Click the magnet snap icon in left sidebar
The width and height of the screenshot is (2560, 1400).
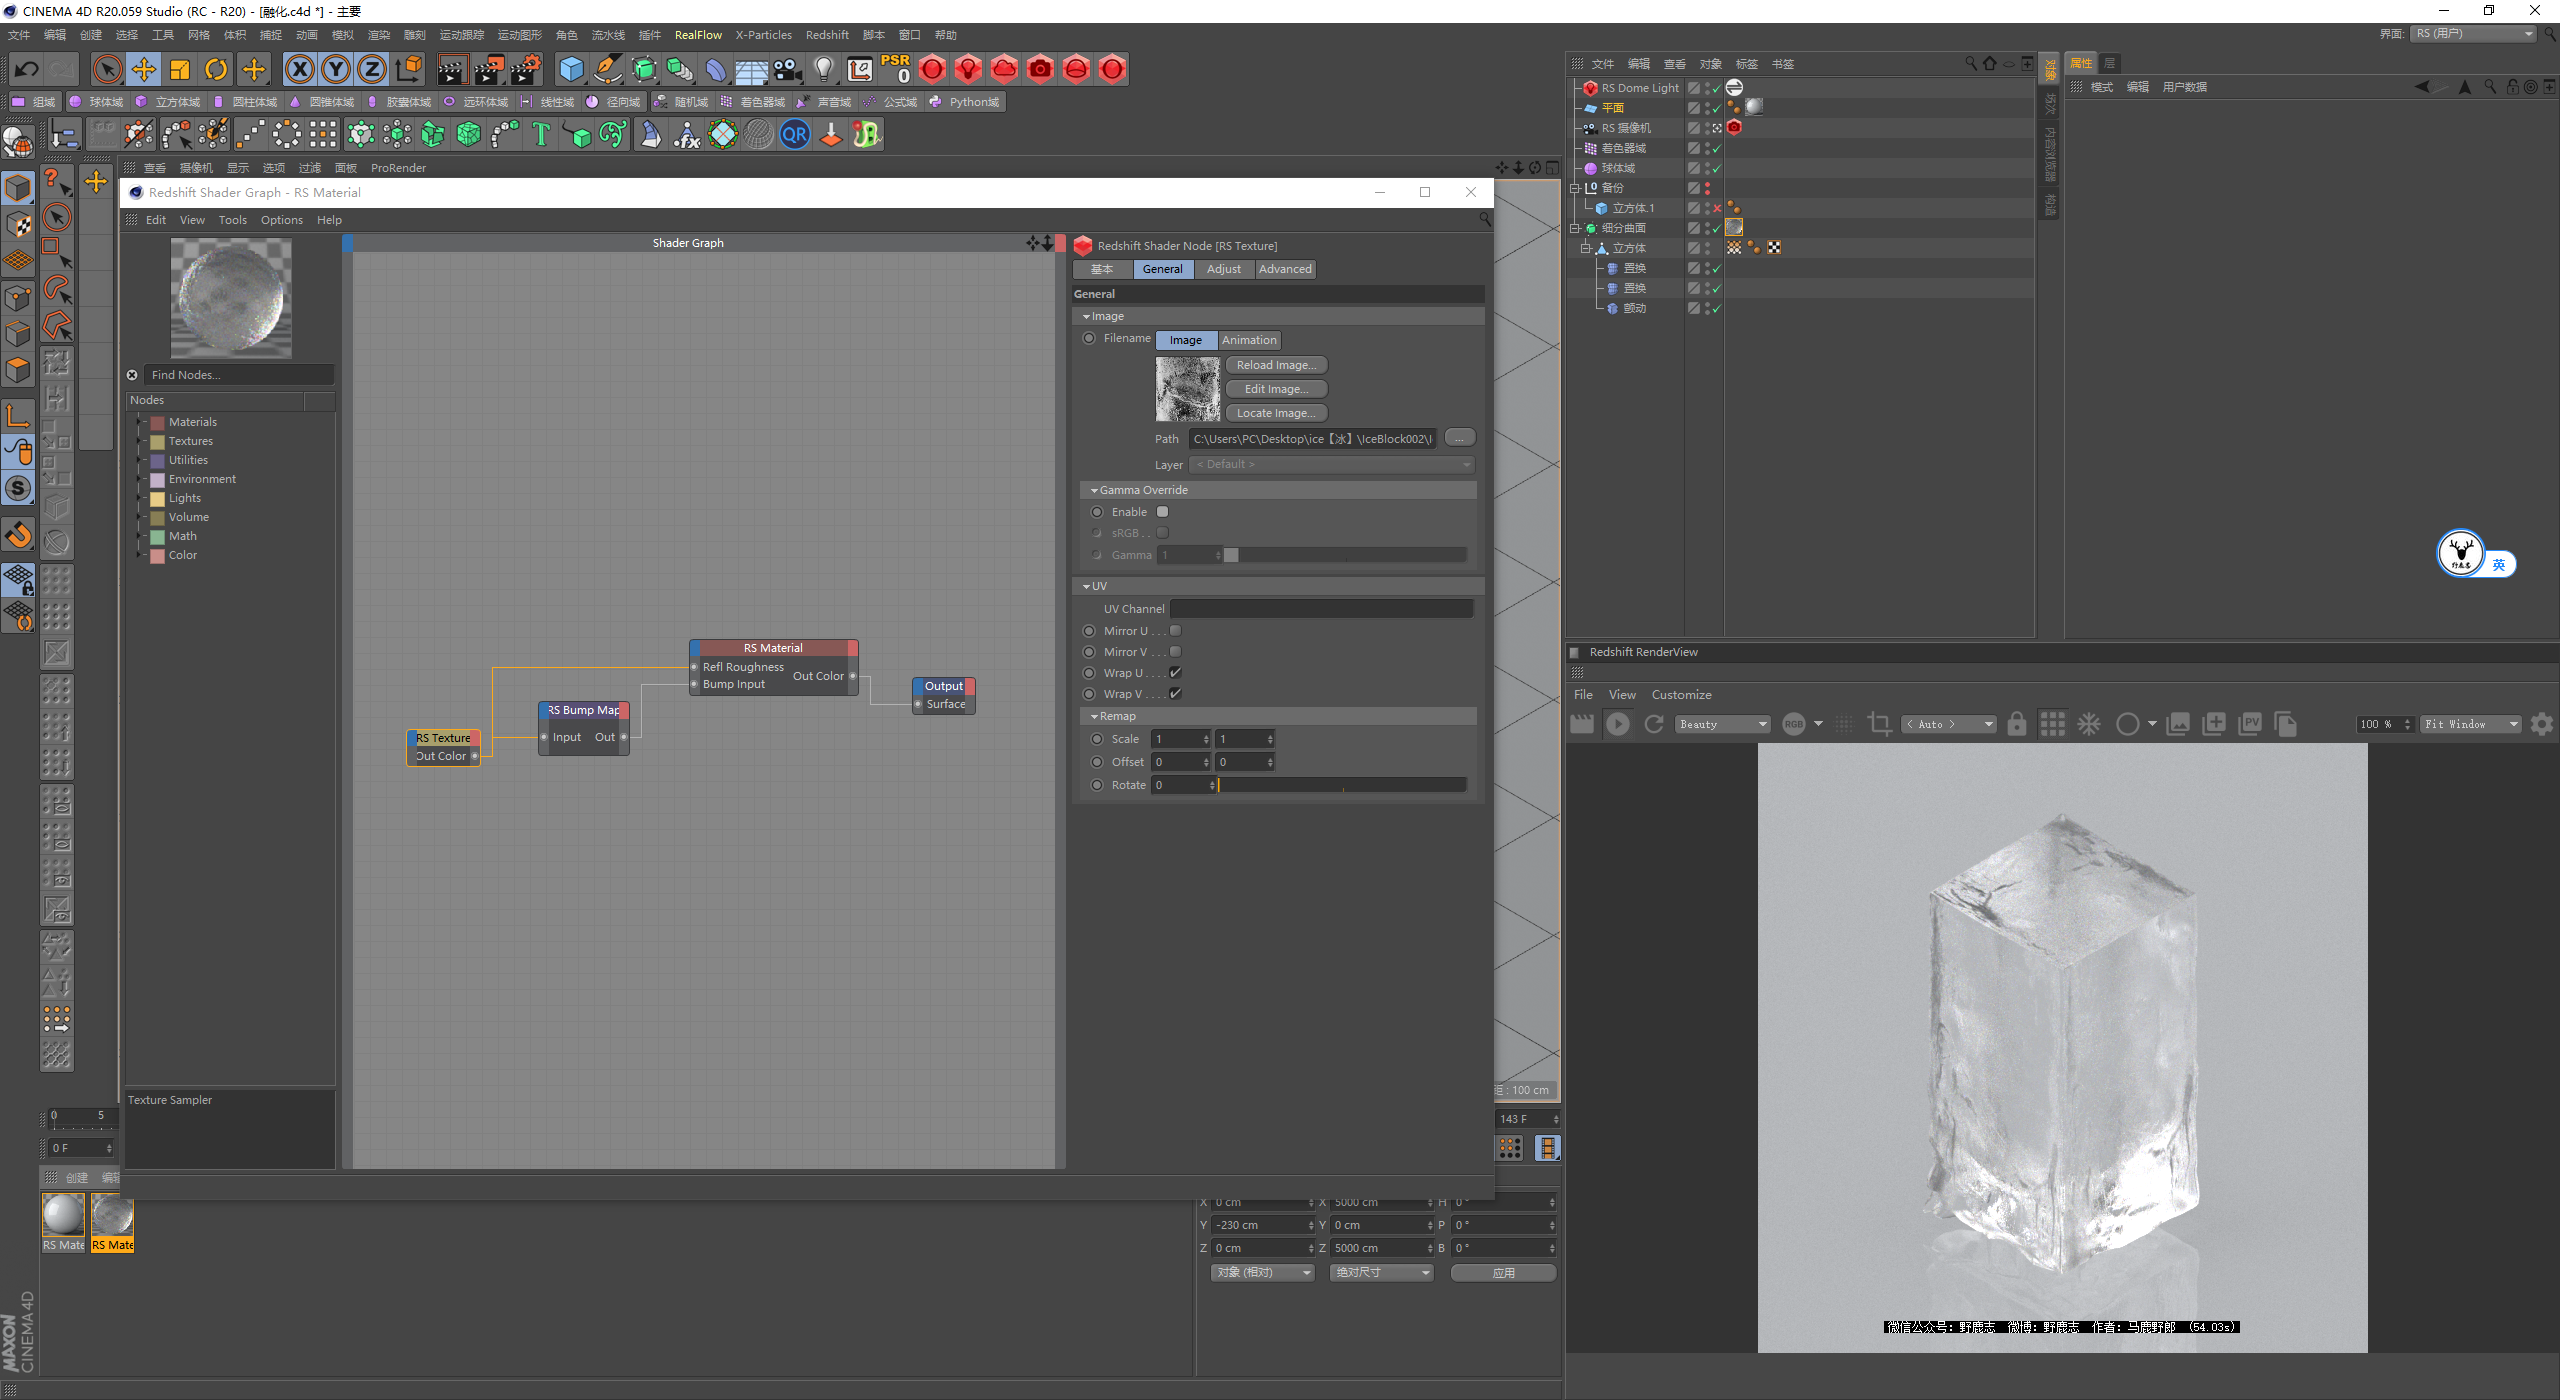19,535
